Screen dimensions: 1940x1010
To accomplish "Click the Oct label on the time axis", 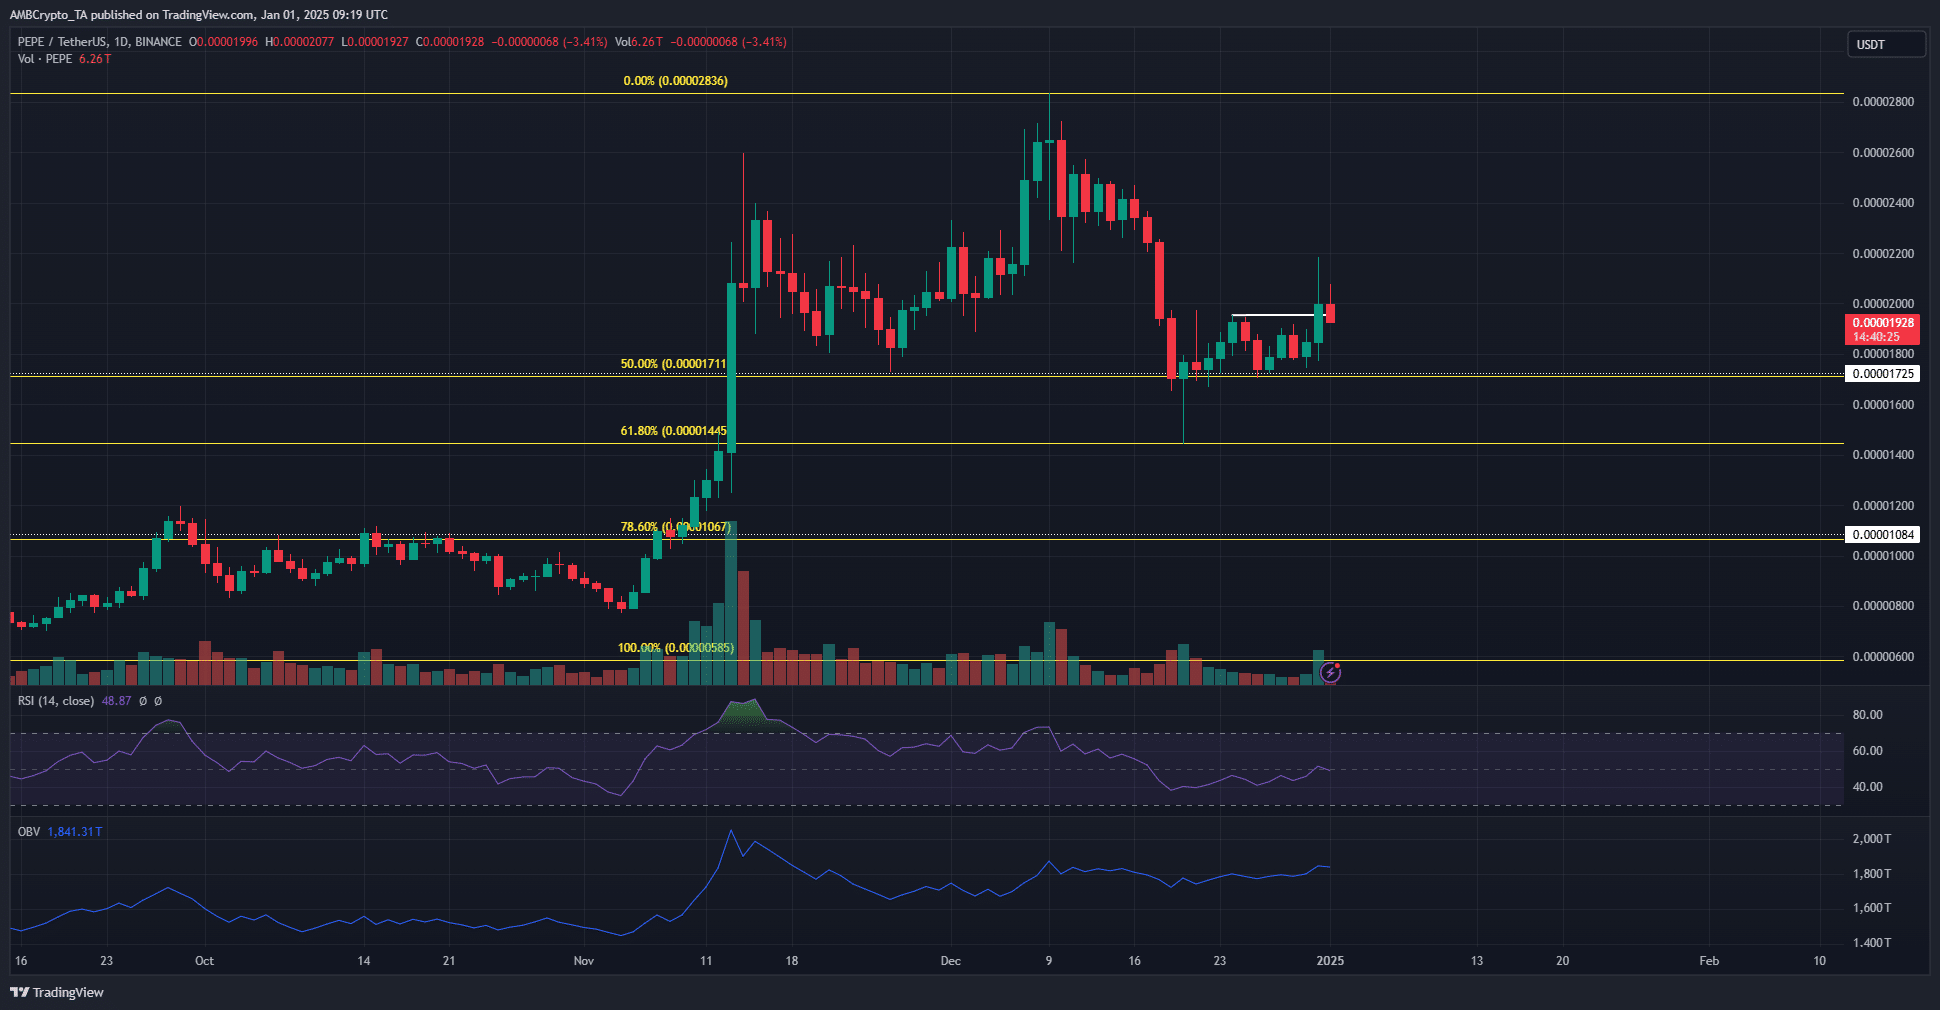I will point(204,961).
